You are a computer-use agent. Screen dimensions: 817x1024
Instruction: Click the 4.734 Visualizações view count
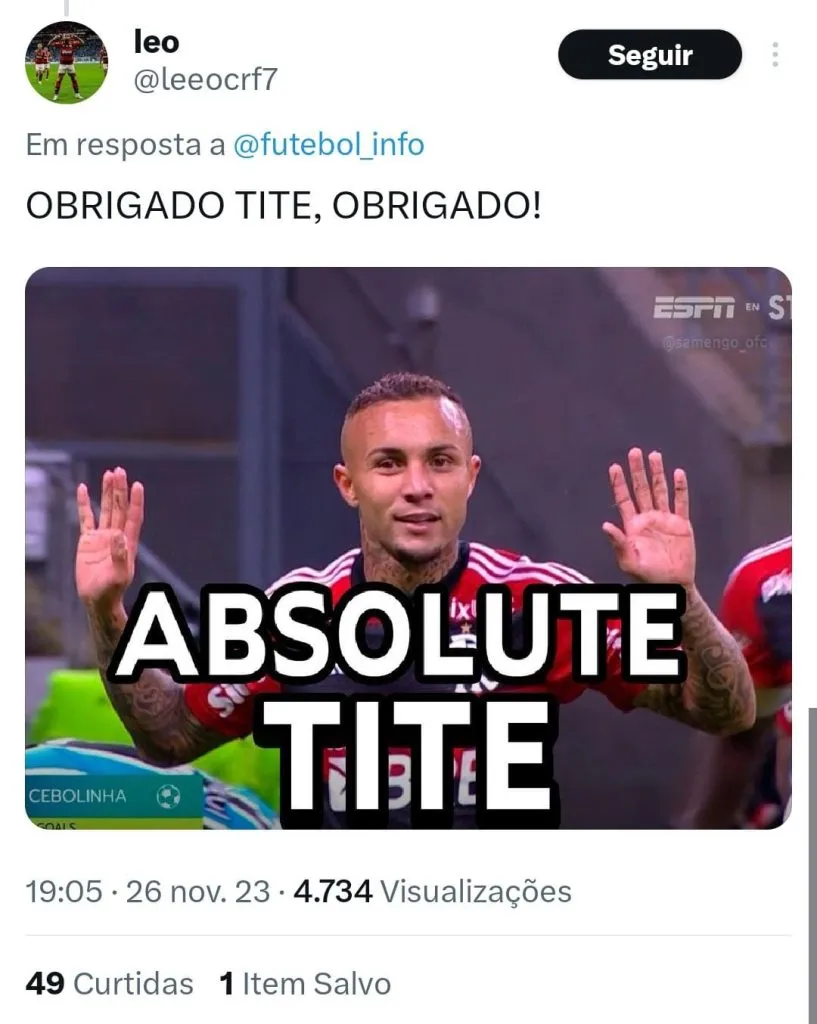coord(432,891)
